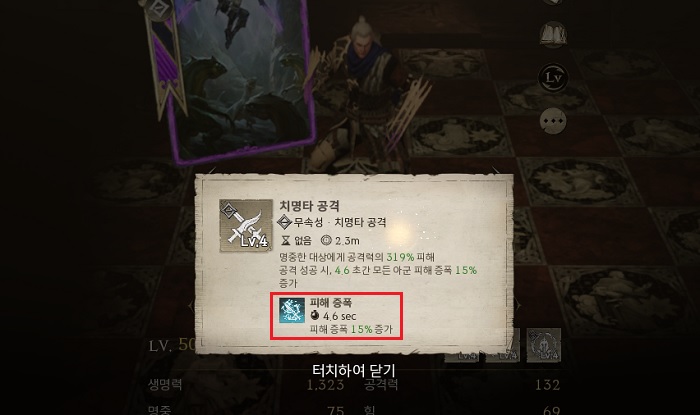
Task: Open the three-dots more options icon
Action: coord(553,121)
